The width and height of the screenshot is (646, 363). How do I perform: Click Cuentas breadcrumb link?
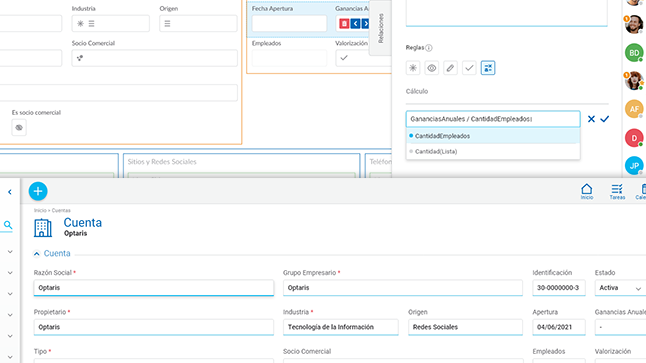coord(61,211)
